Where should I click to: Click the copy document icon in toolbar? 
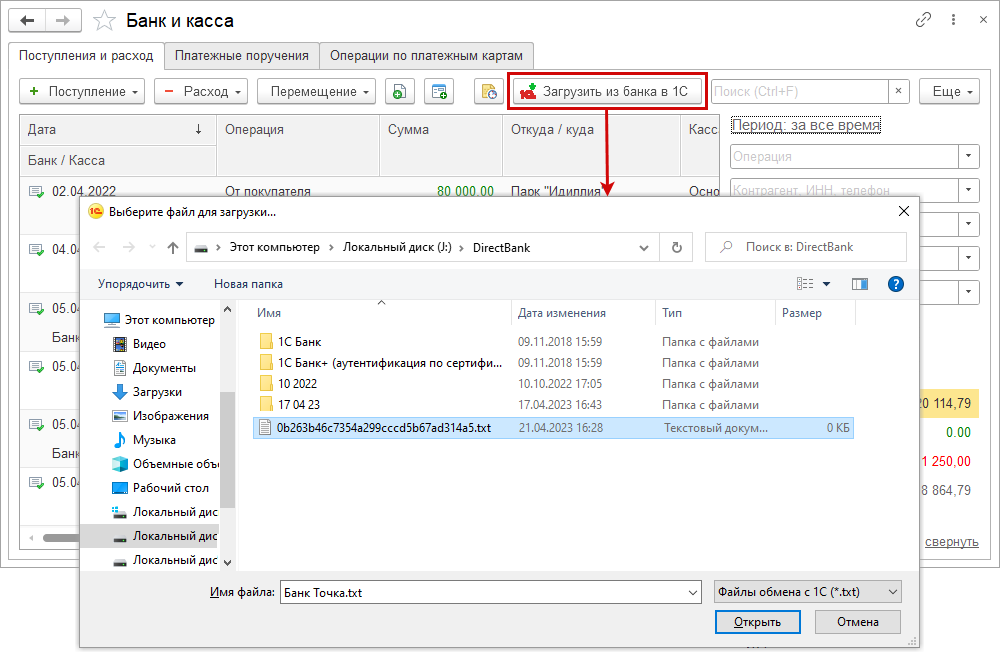(x=399, y=91)
